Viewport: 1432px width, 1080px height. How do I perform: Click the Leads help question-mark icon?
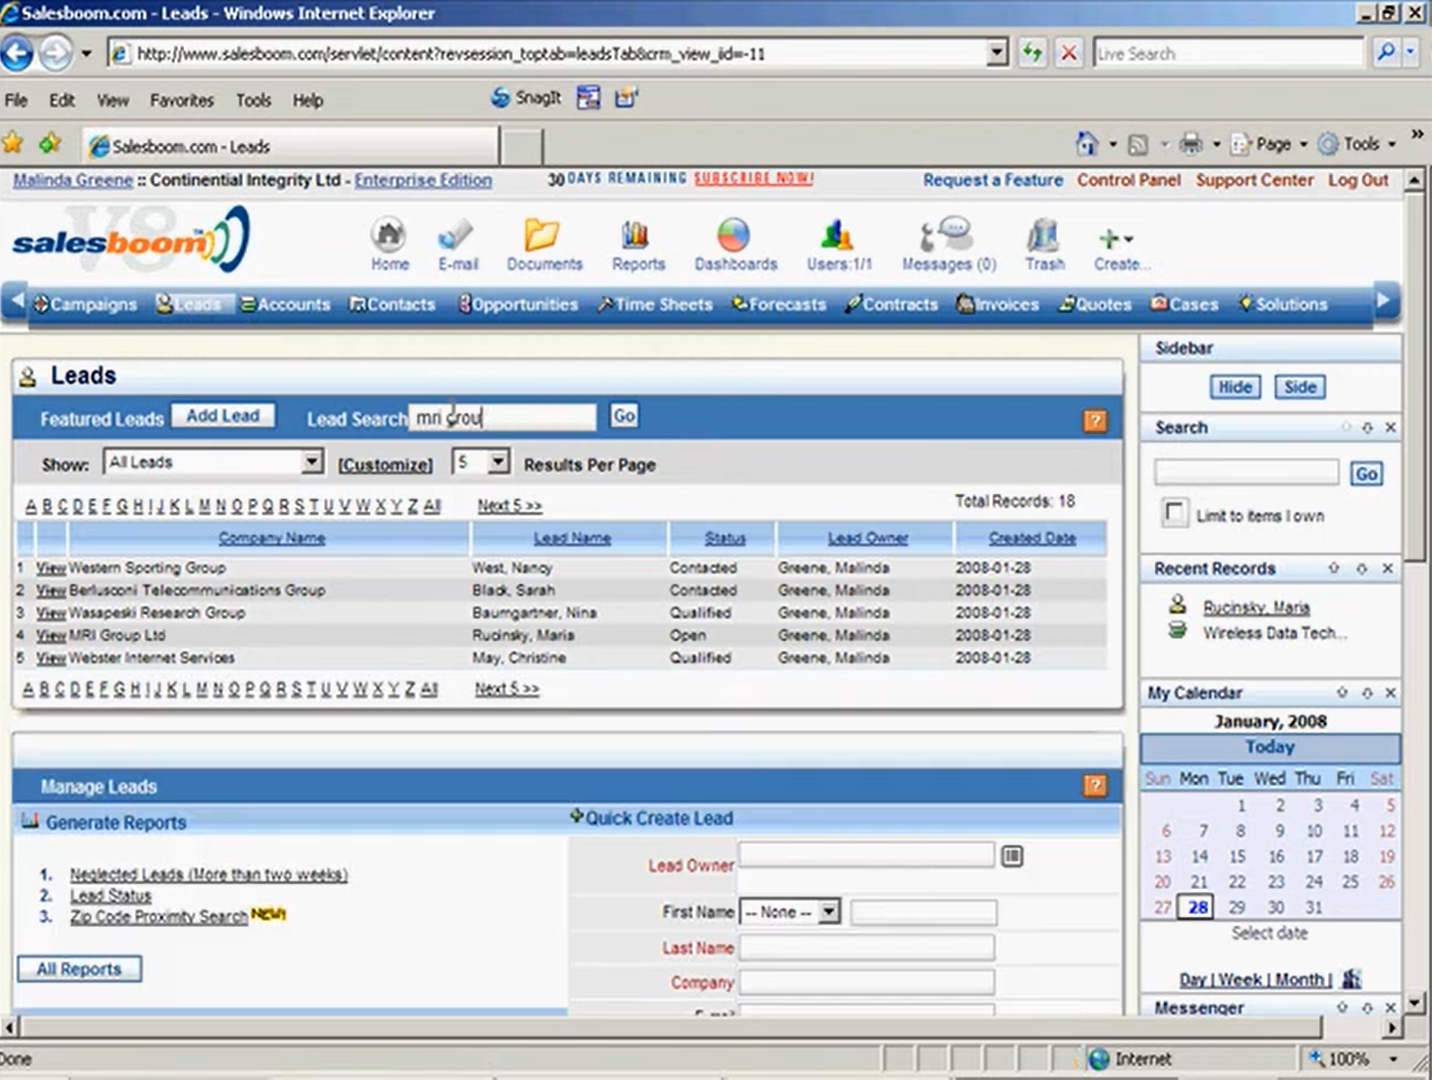[1095, 421]
